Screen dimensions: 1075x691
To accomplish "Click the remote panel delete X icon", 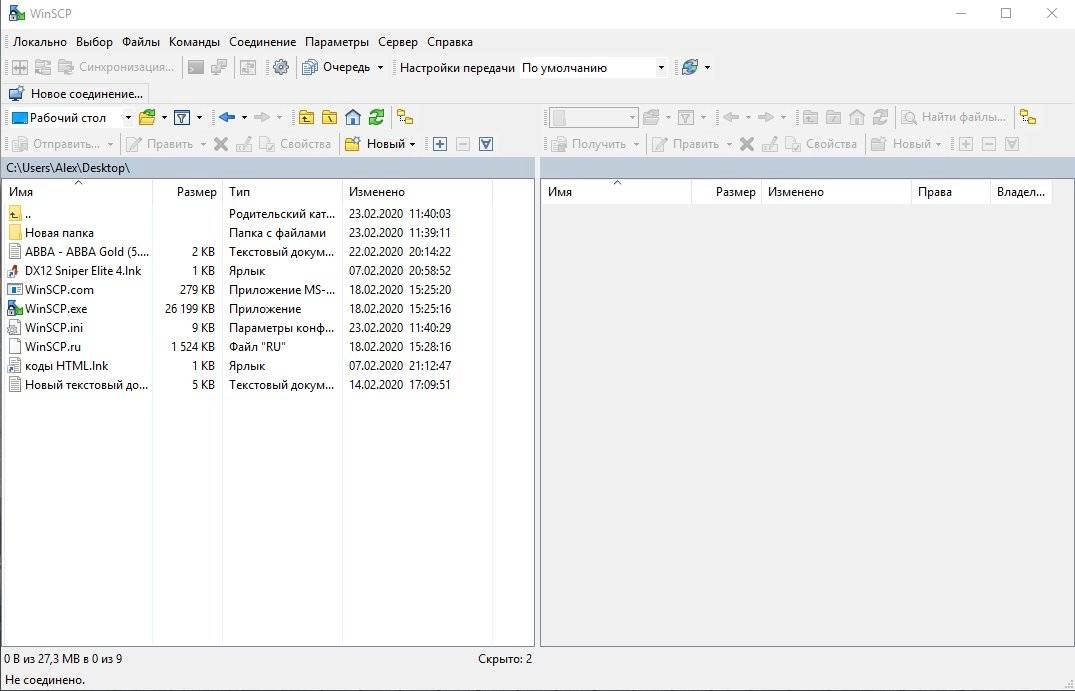I will (x=747, y=144).
